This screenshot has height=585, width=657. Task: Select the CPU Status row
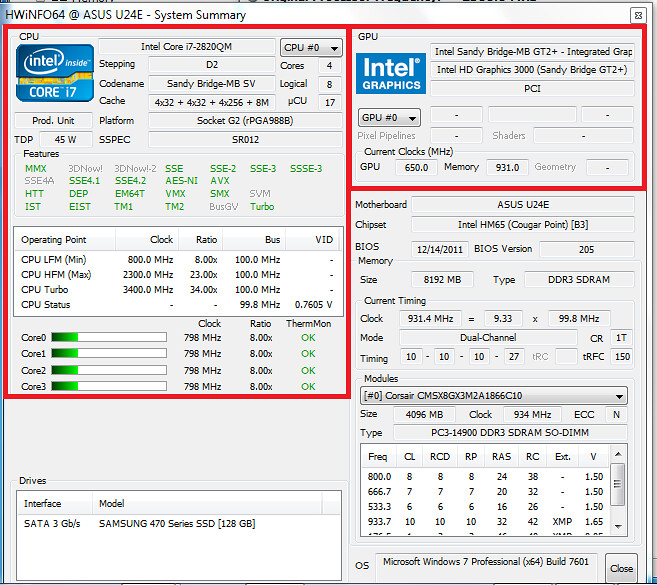point(178,305)
